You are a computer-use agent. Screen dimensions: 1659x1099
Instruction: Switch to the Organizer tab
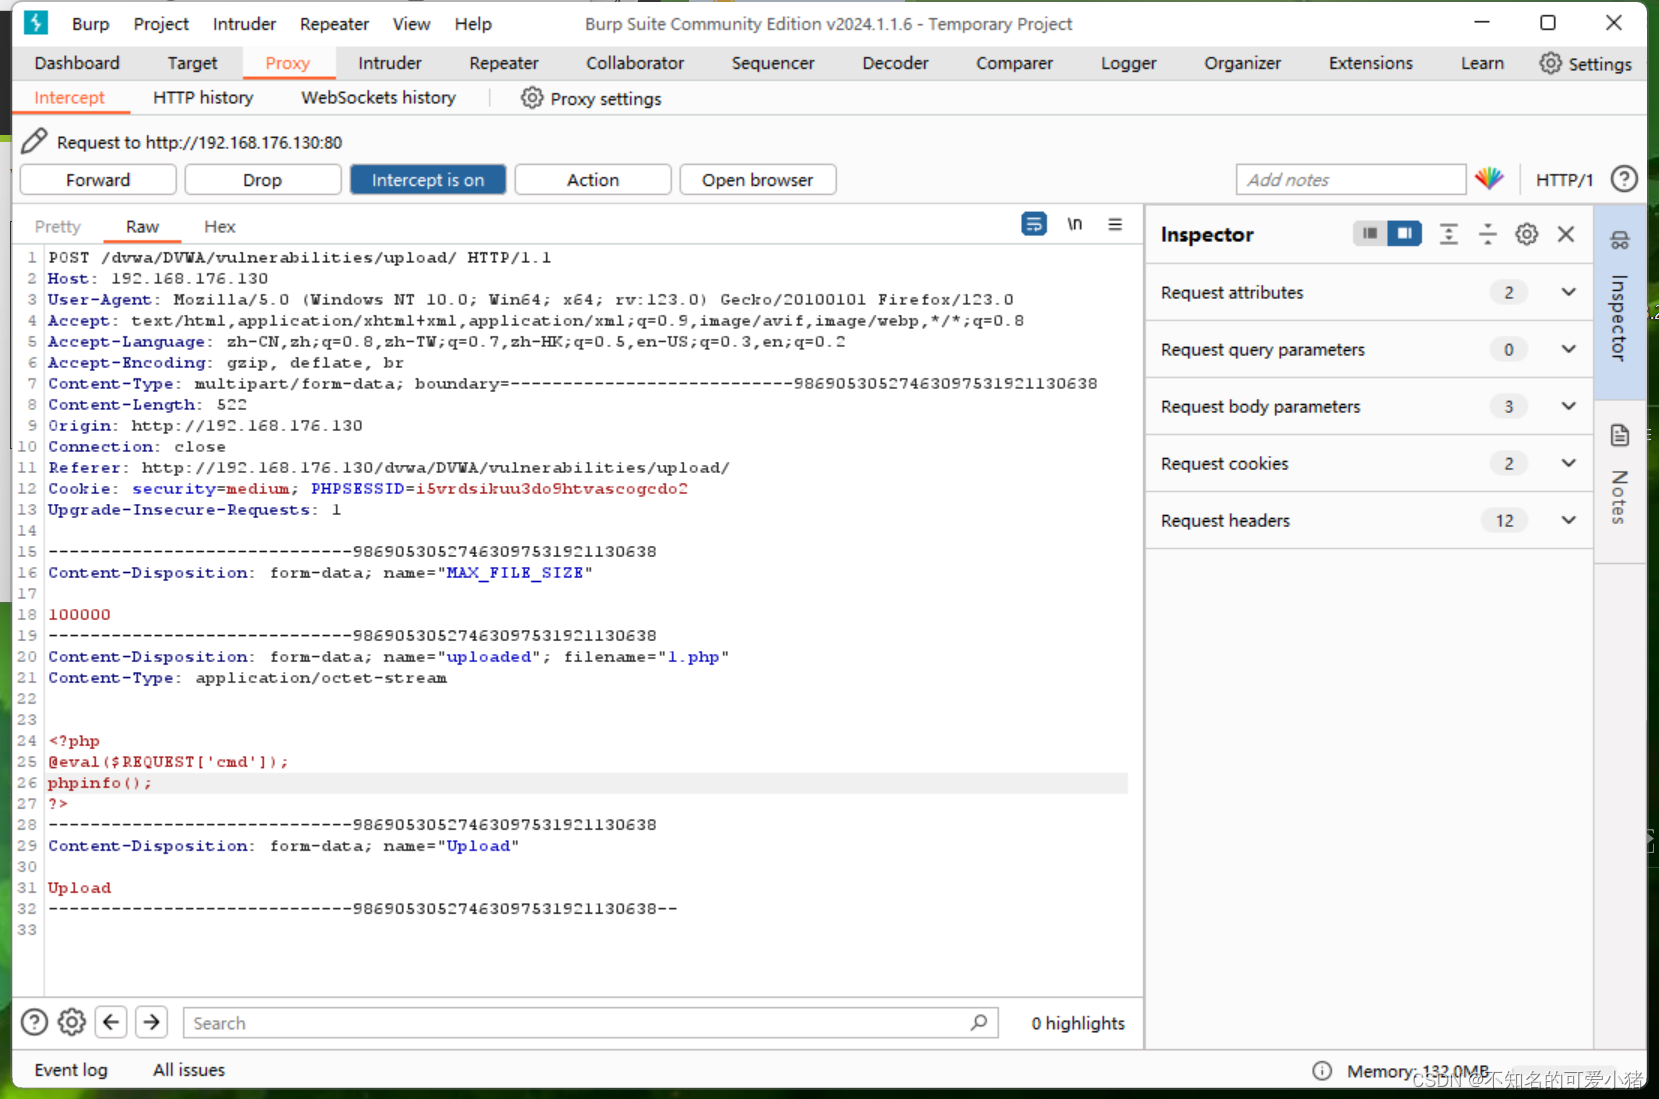1243,63
